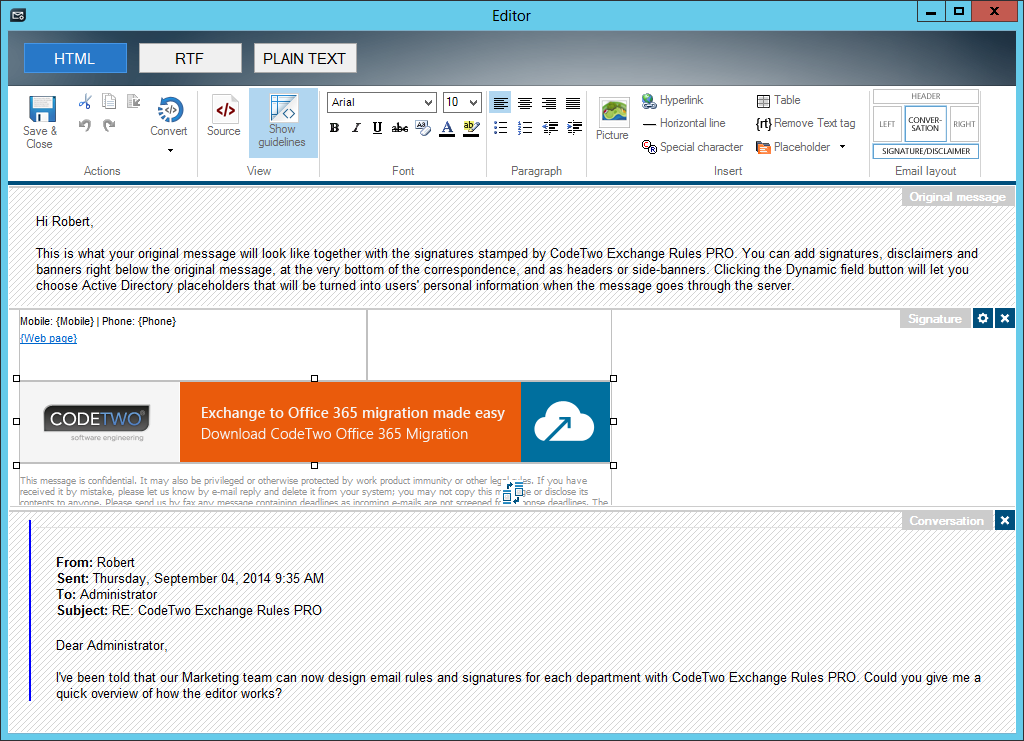The image size is (1024, 741).
Task: Click the clear formatting icon
Action: point(423,128)
